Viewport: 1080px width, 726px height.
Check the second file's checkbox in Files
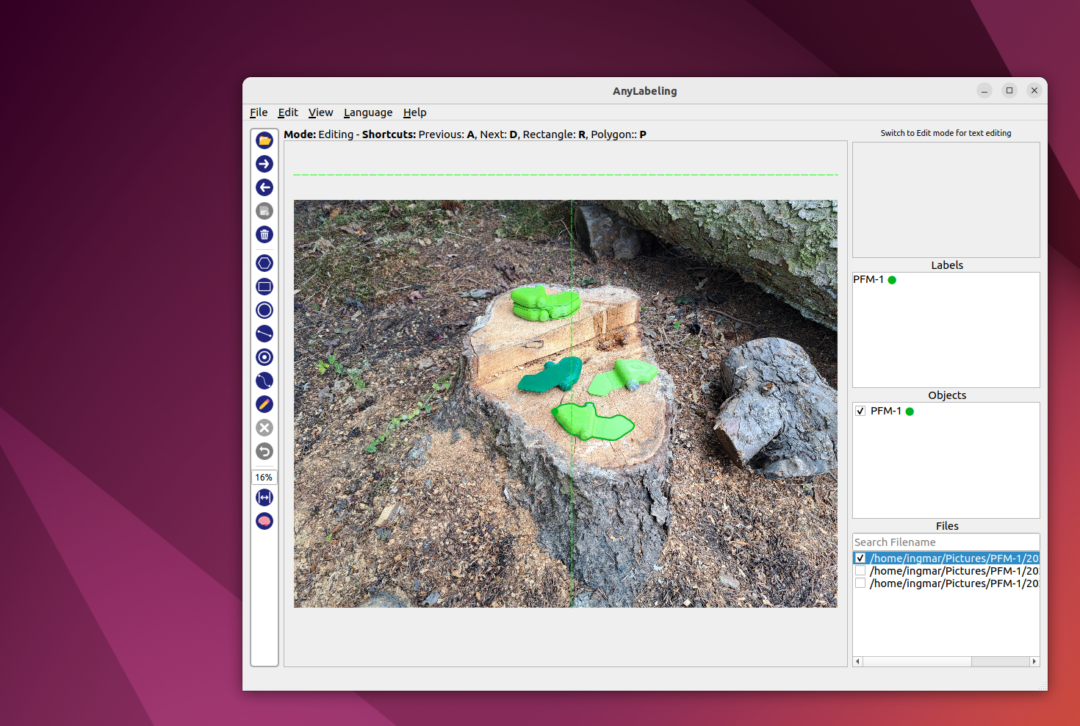coord(860,571)
